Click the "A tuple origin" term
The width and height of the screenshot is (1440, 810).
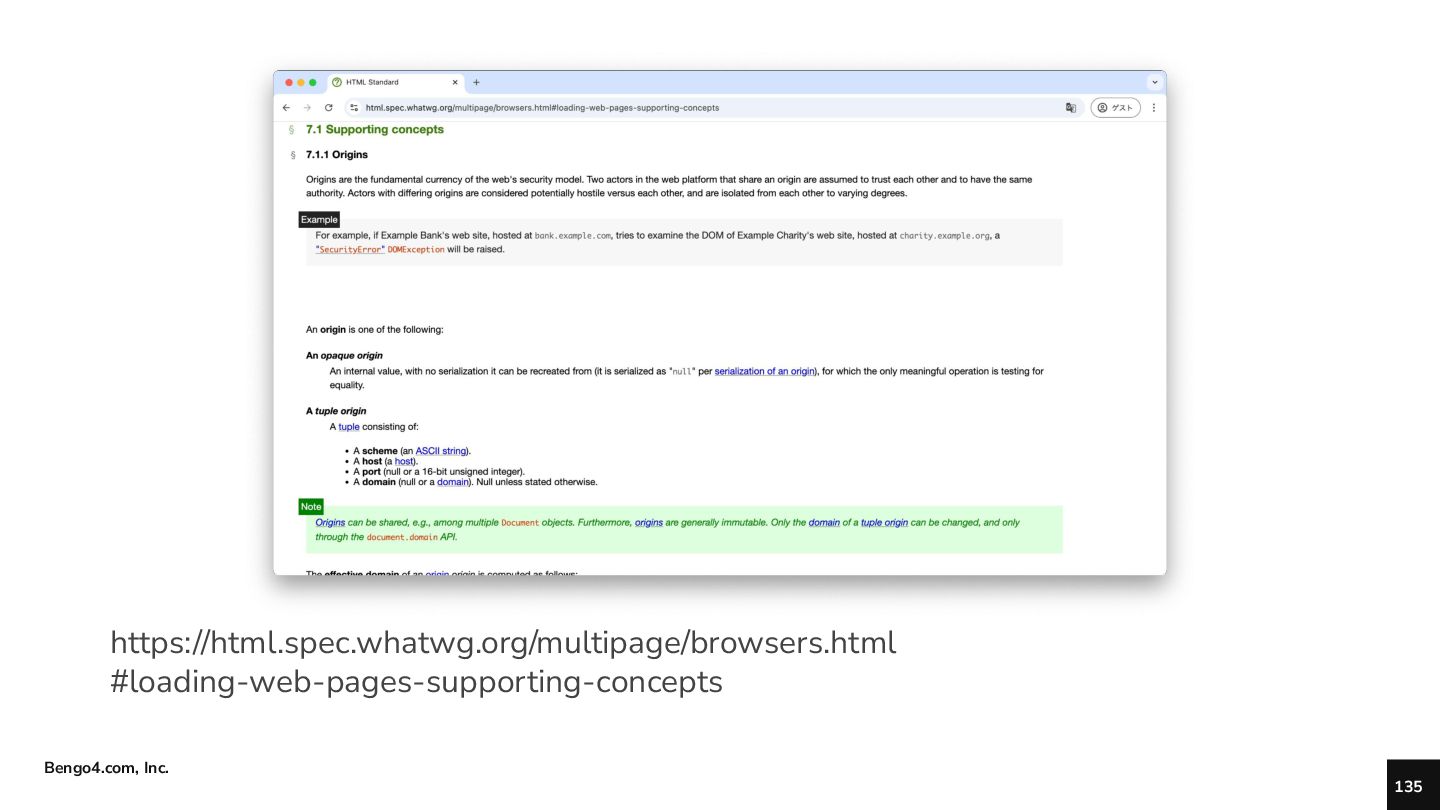(336, 411)
